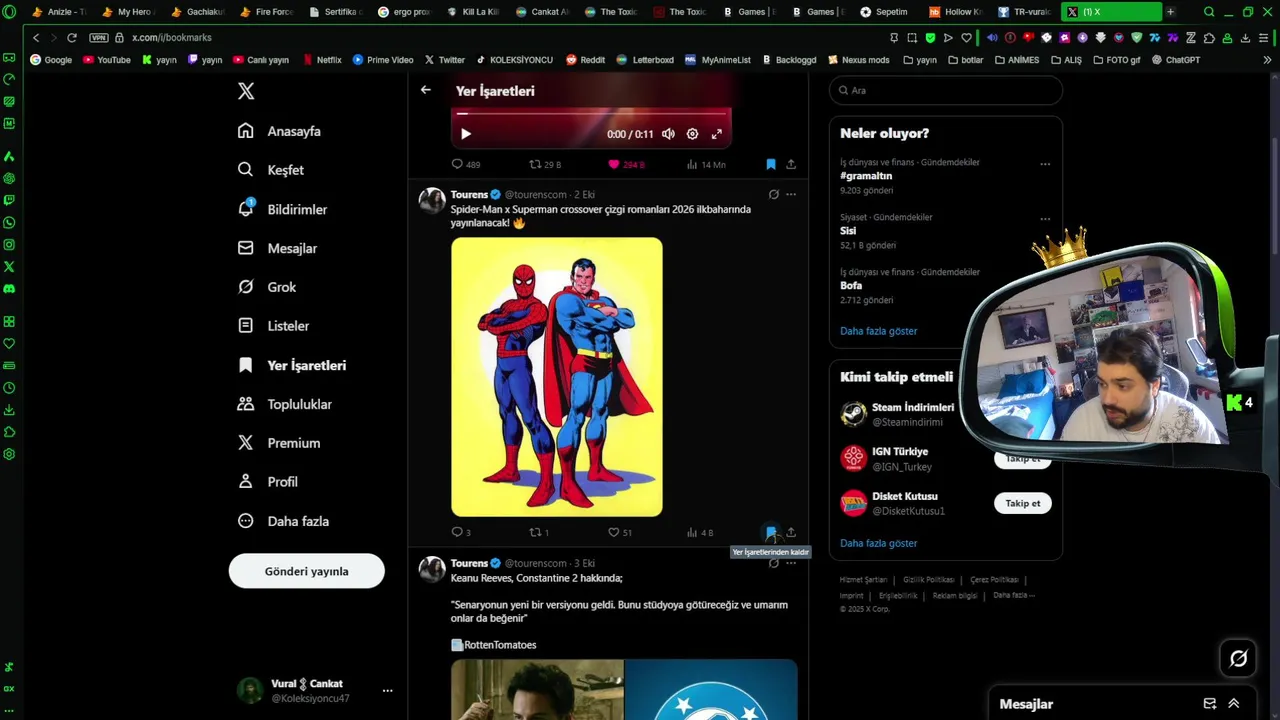Open #gramaltın trend
The height and width of the screenshot is (720, 1280).
[x=866, y=176]
